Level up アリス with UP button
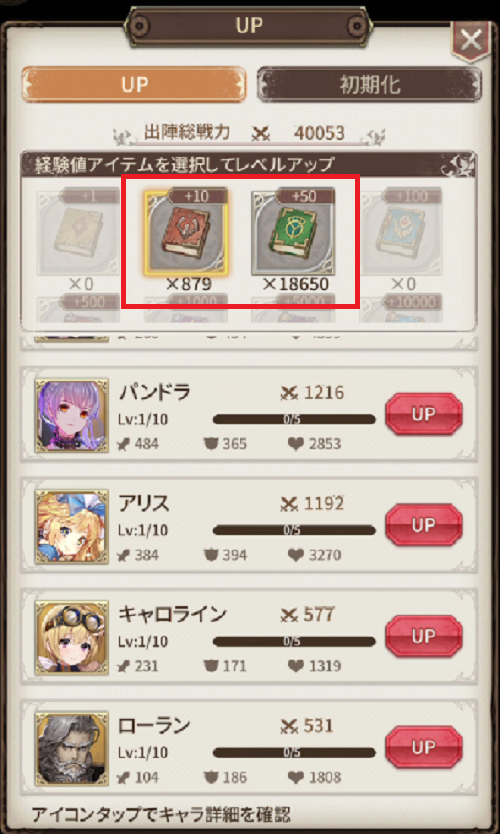Screen dimensions: 500x834 (x=423, y=525)
